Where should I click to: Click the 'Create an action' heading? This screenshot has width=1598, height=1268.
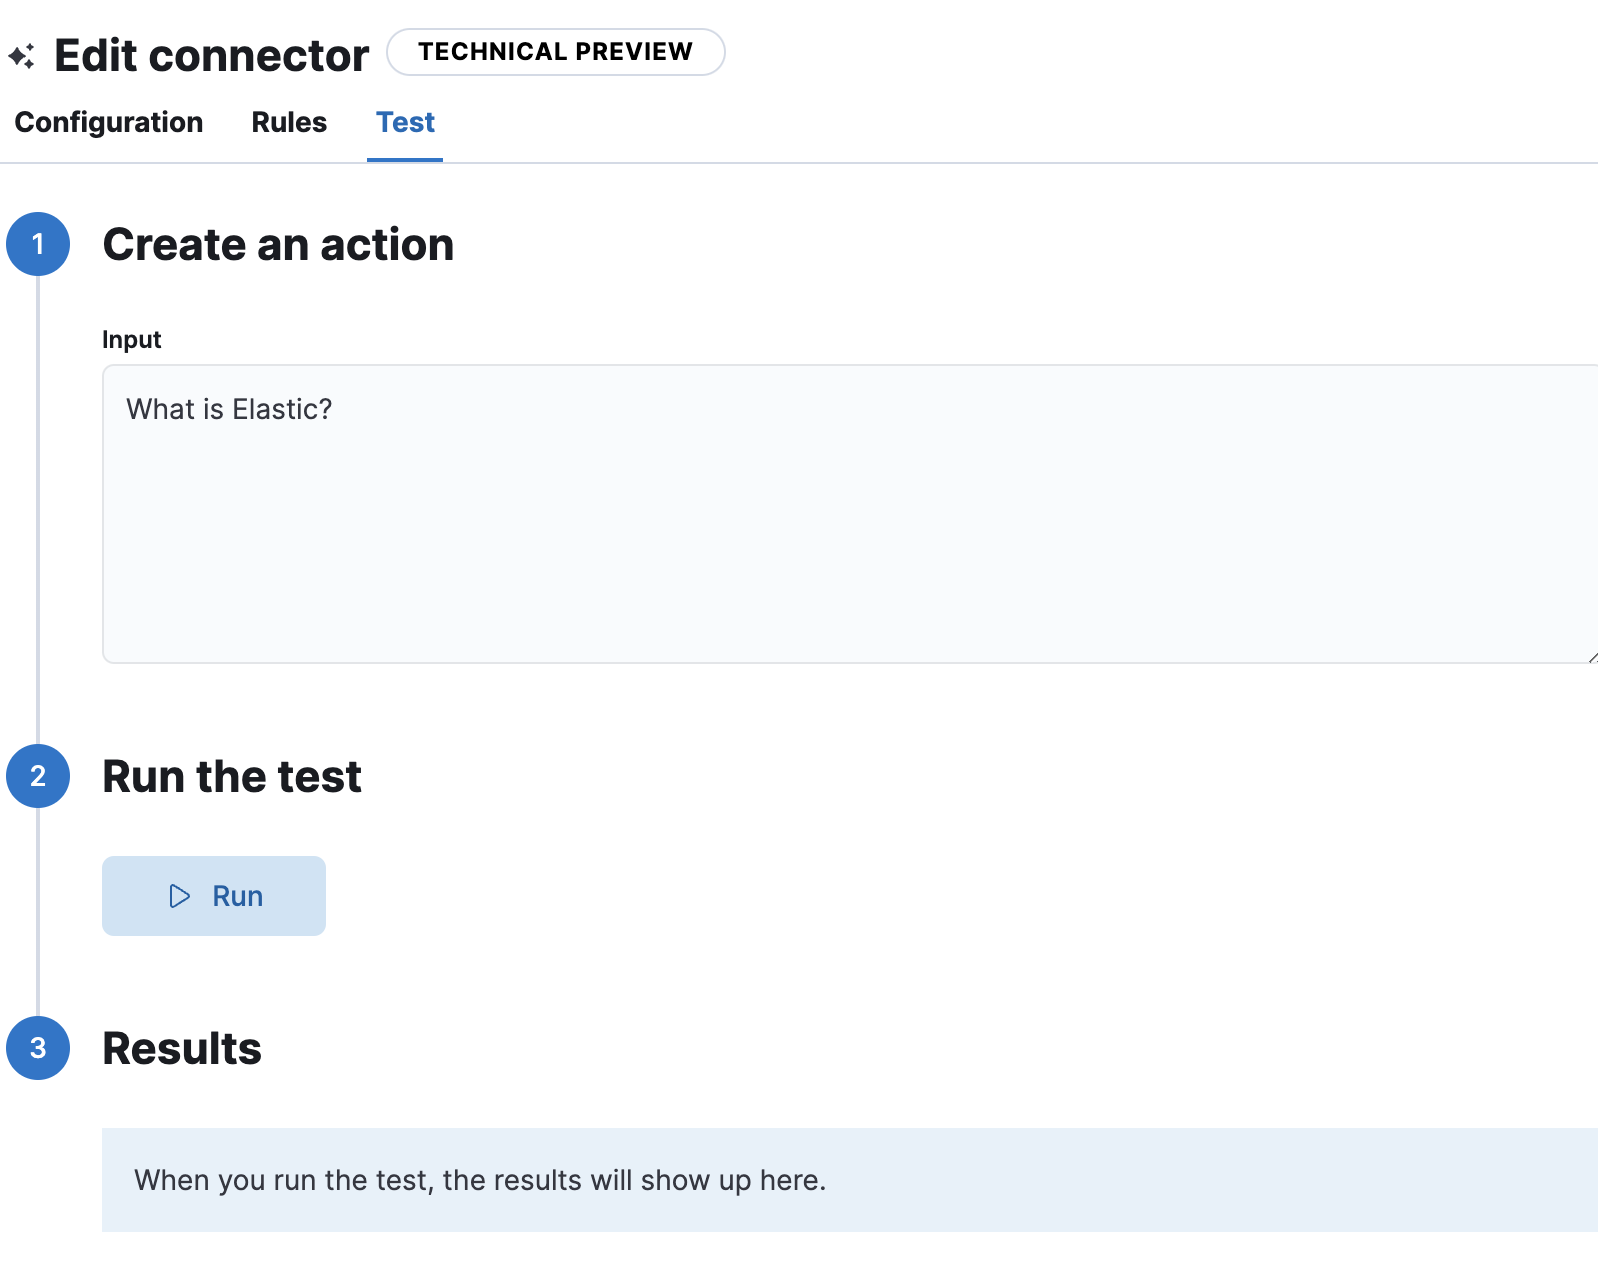tap(278, 245)
